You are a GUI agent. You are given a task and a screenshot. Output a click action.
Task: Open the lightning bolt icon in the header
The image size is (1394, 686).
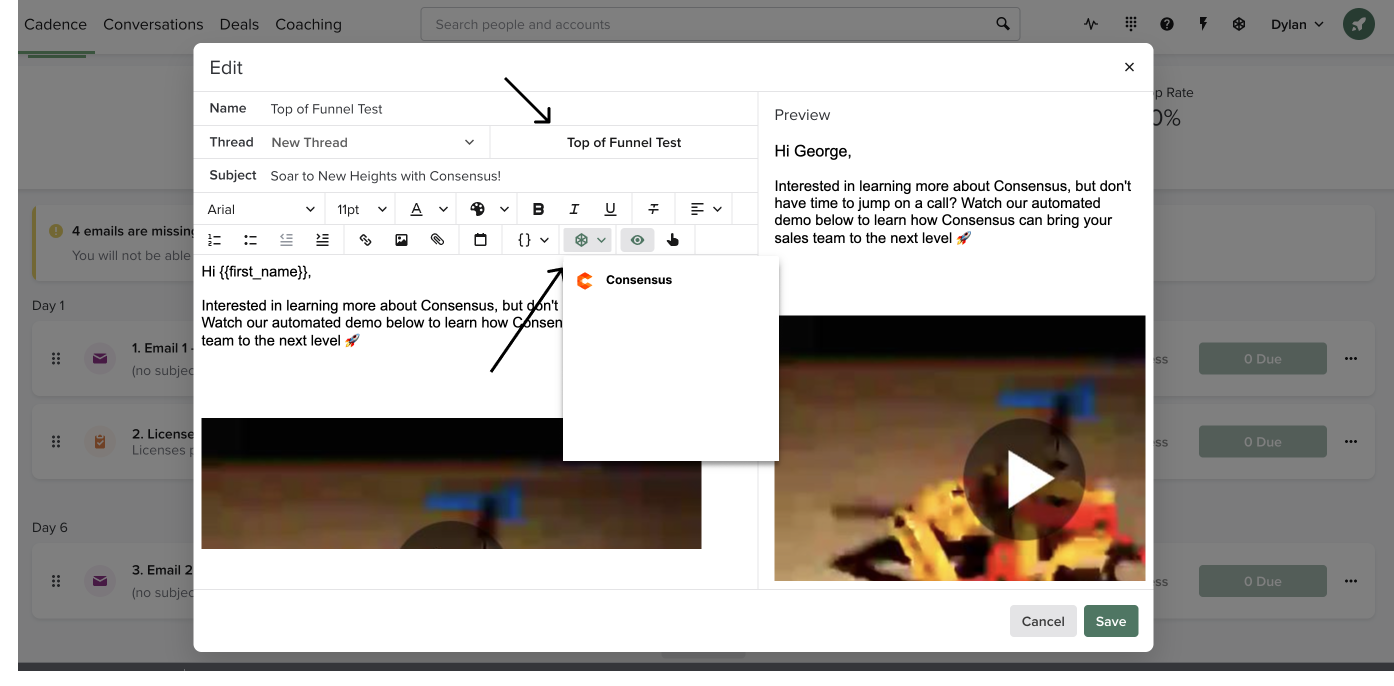pos(1203,24)
